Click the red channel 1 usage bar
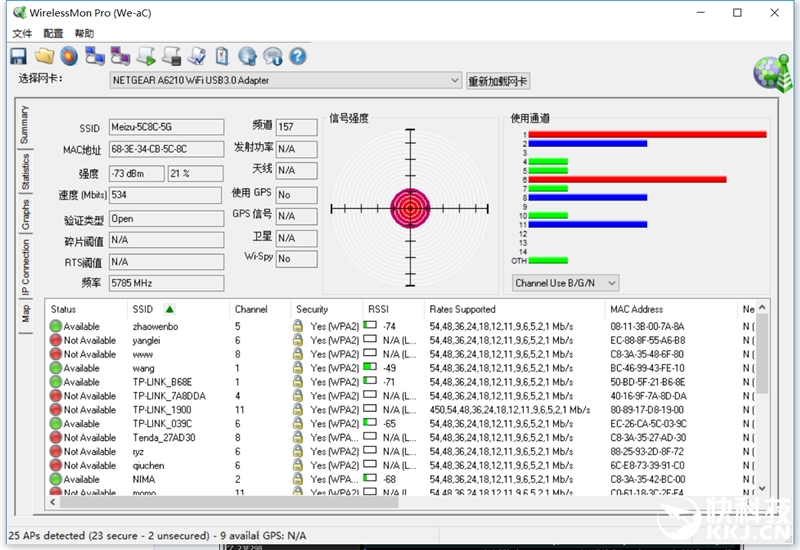Image resolution: width=800 pixels, height=550 pixels. click(x=646, y=134)
